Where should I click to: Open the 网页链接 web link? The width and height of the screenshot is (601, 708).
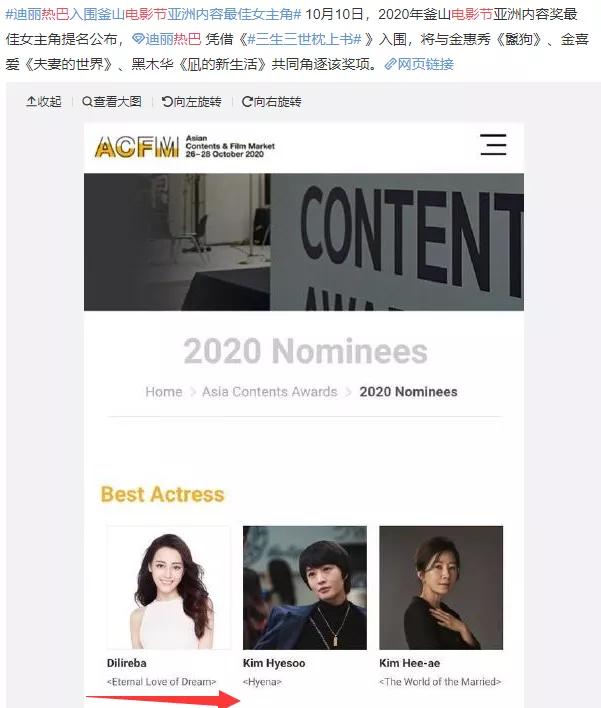click(x=419, y=64)
